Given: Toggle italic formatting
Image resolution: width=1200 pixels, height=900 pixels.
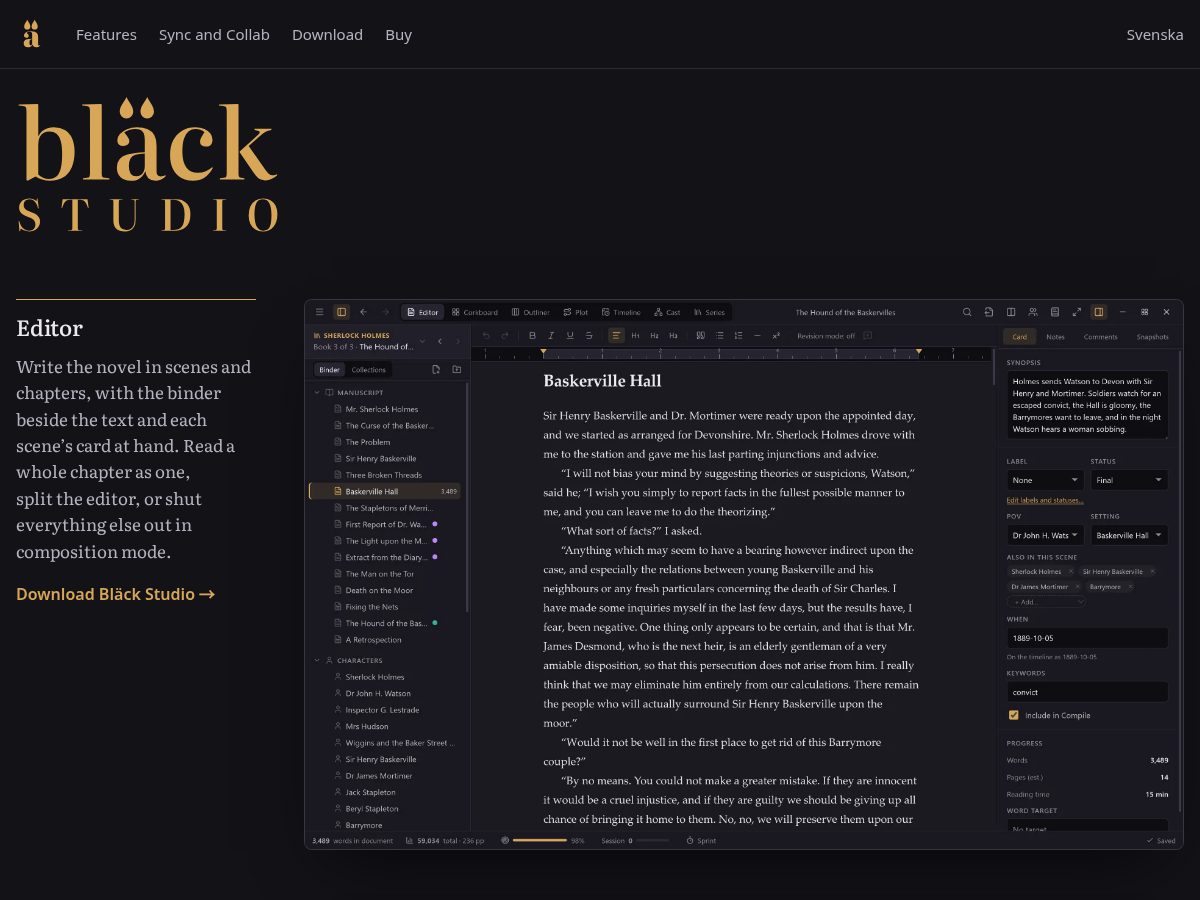Looking at the screenshot, I should point(551,335).
